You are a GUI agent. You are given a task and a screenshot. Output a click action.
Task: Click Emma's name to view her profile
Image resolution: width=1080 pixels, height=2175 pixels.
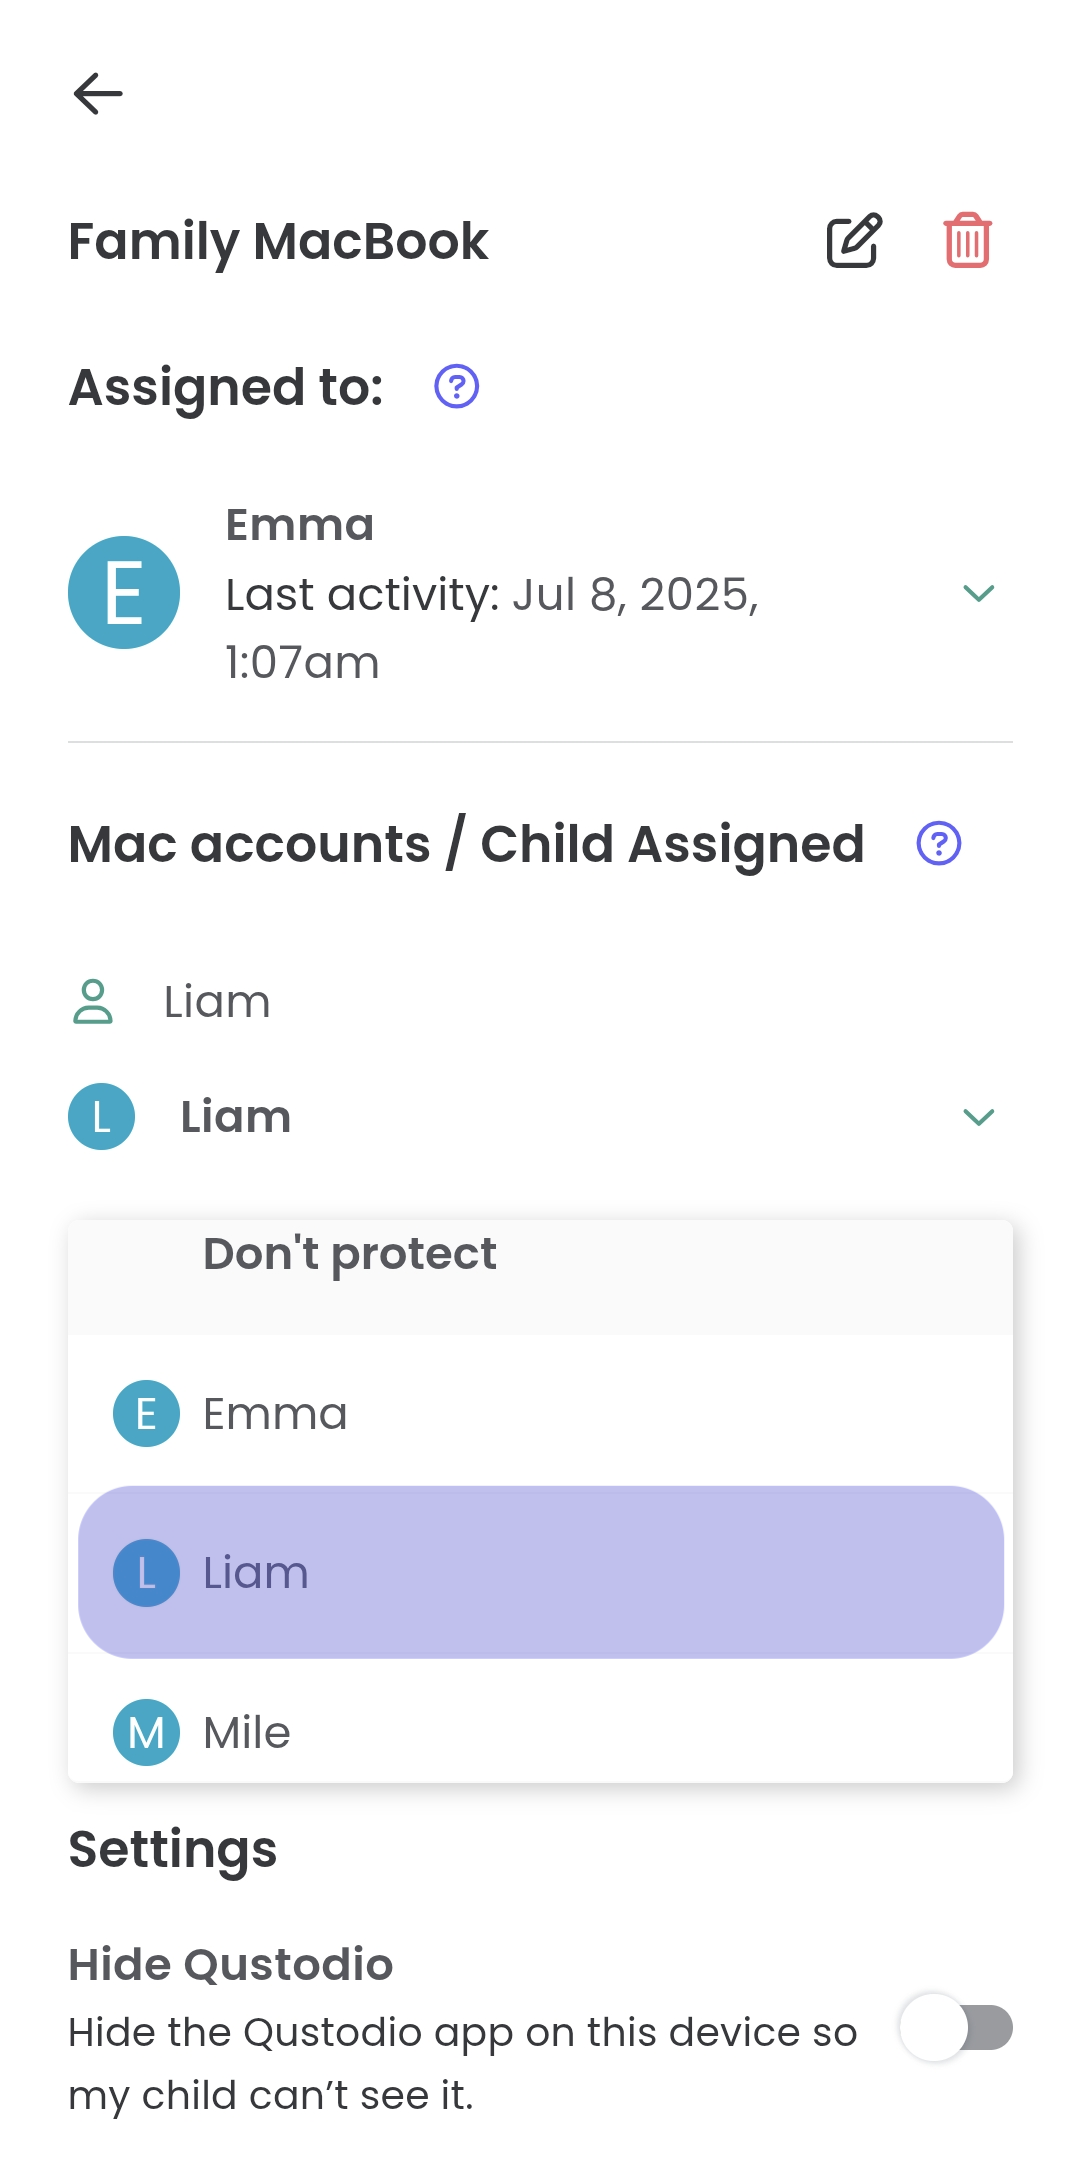[299, 523]
